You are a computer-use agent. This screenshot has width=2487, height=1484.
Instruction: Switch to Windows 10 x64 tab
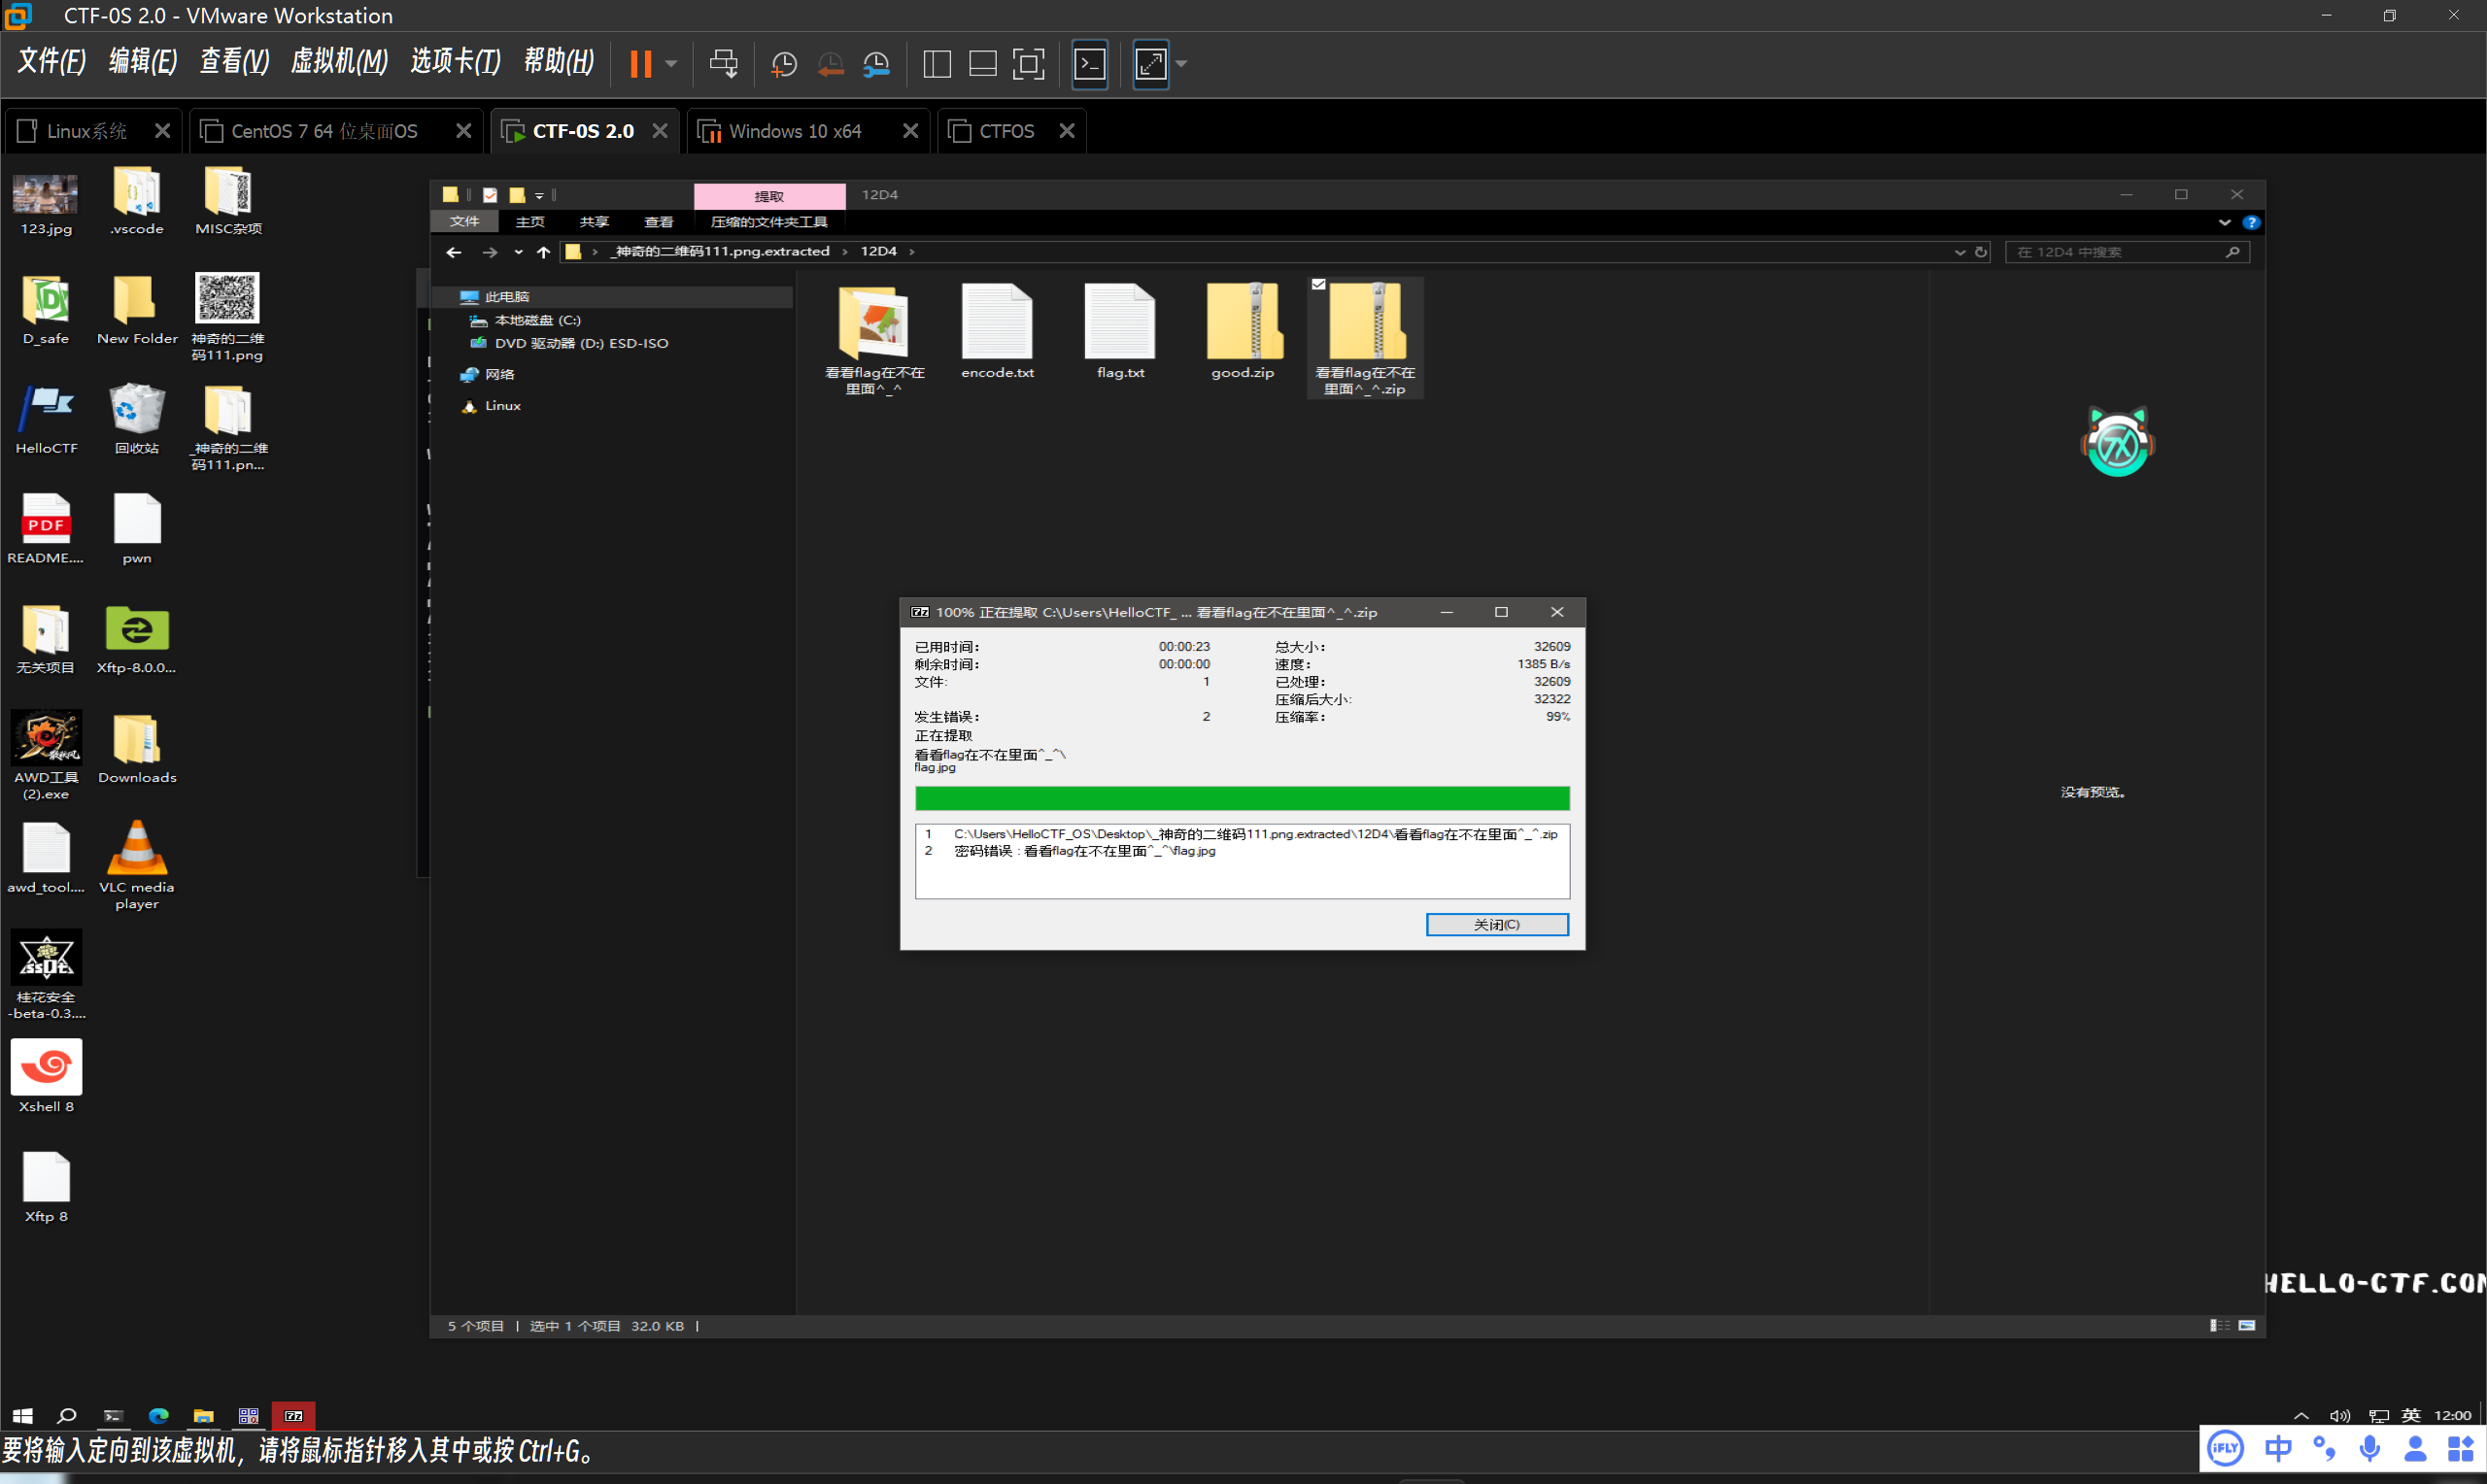tap(794, 131)
